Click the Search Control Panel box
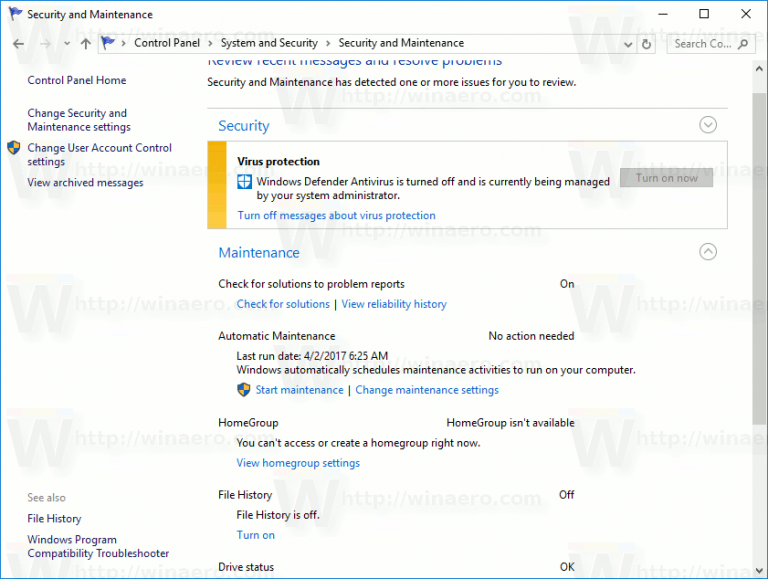768x579 pixels. [702, 43]
